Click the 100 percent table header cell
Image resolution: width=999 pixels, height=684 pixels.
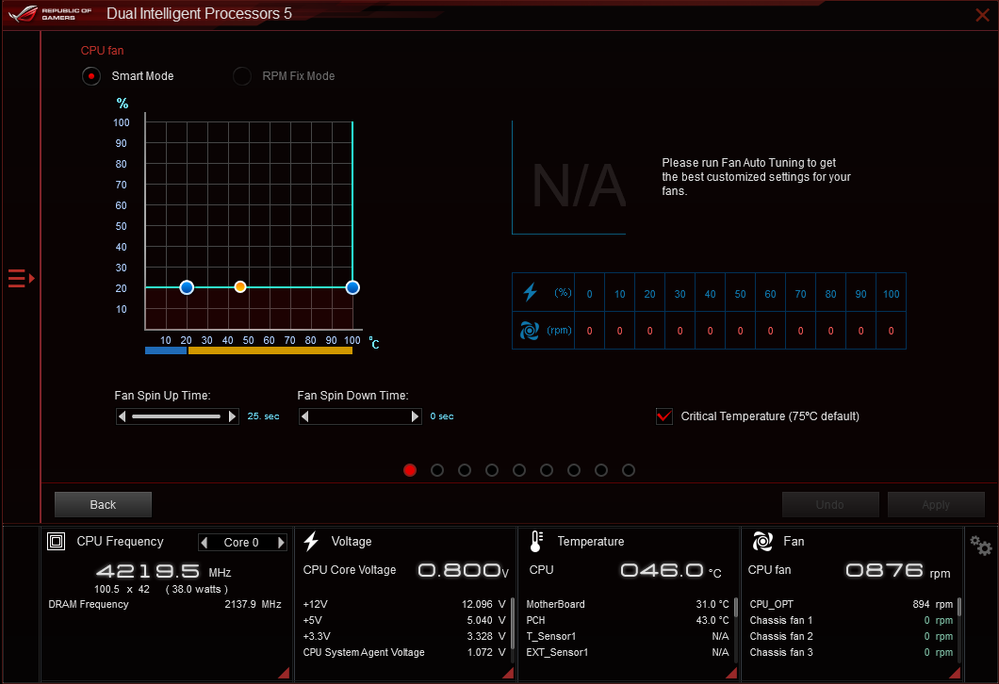[x=891, y=294]
